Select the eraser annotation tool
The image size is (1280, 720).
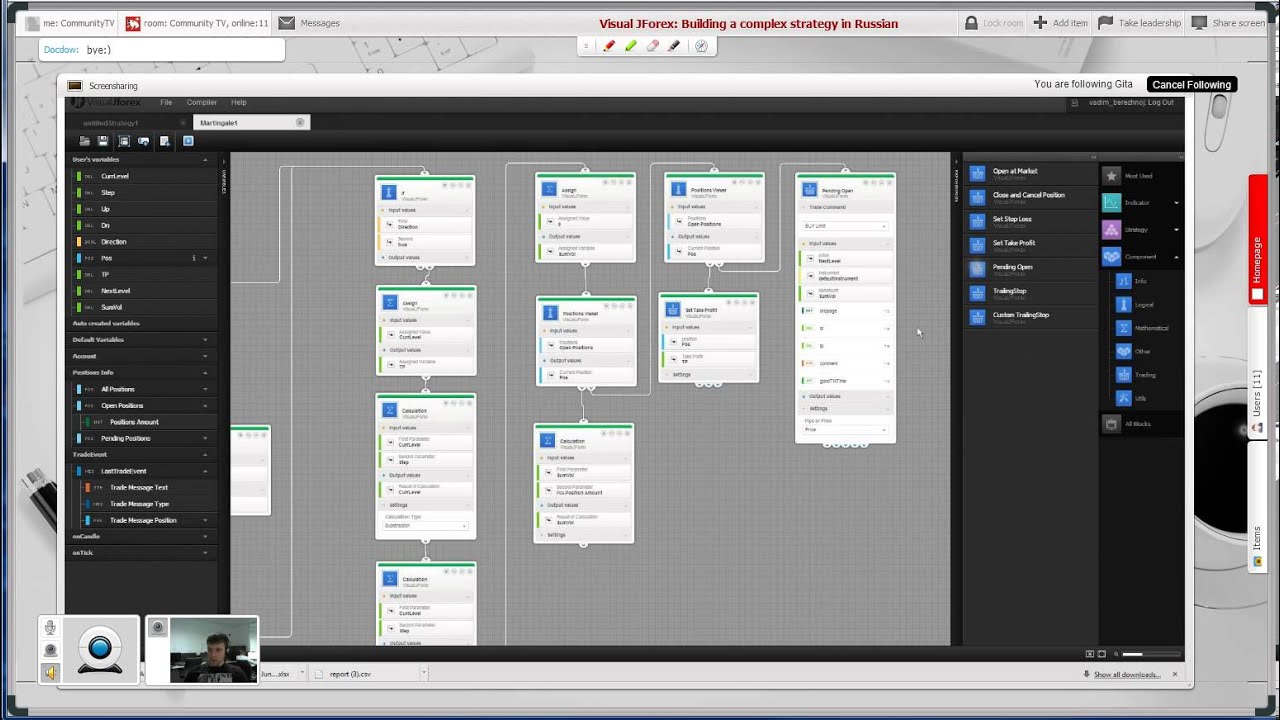(x=652, y=46)
